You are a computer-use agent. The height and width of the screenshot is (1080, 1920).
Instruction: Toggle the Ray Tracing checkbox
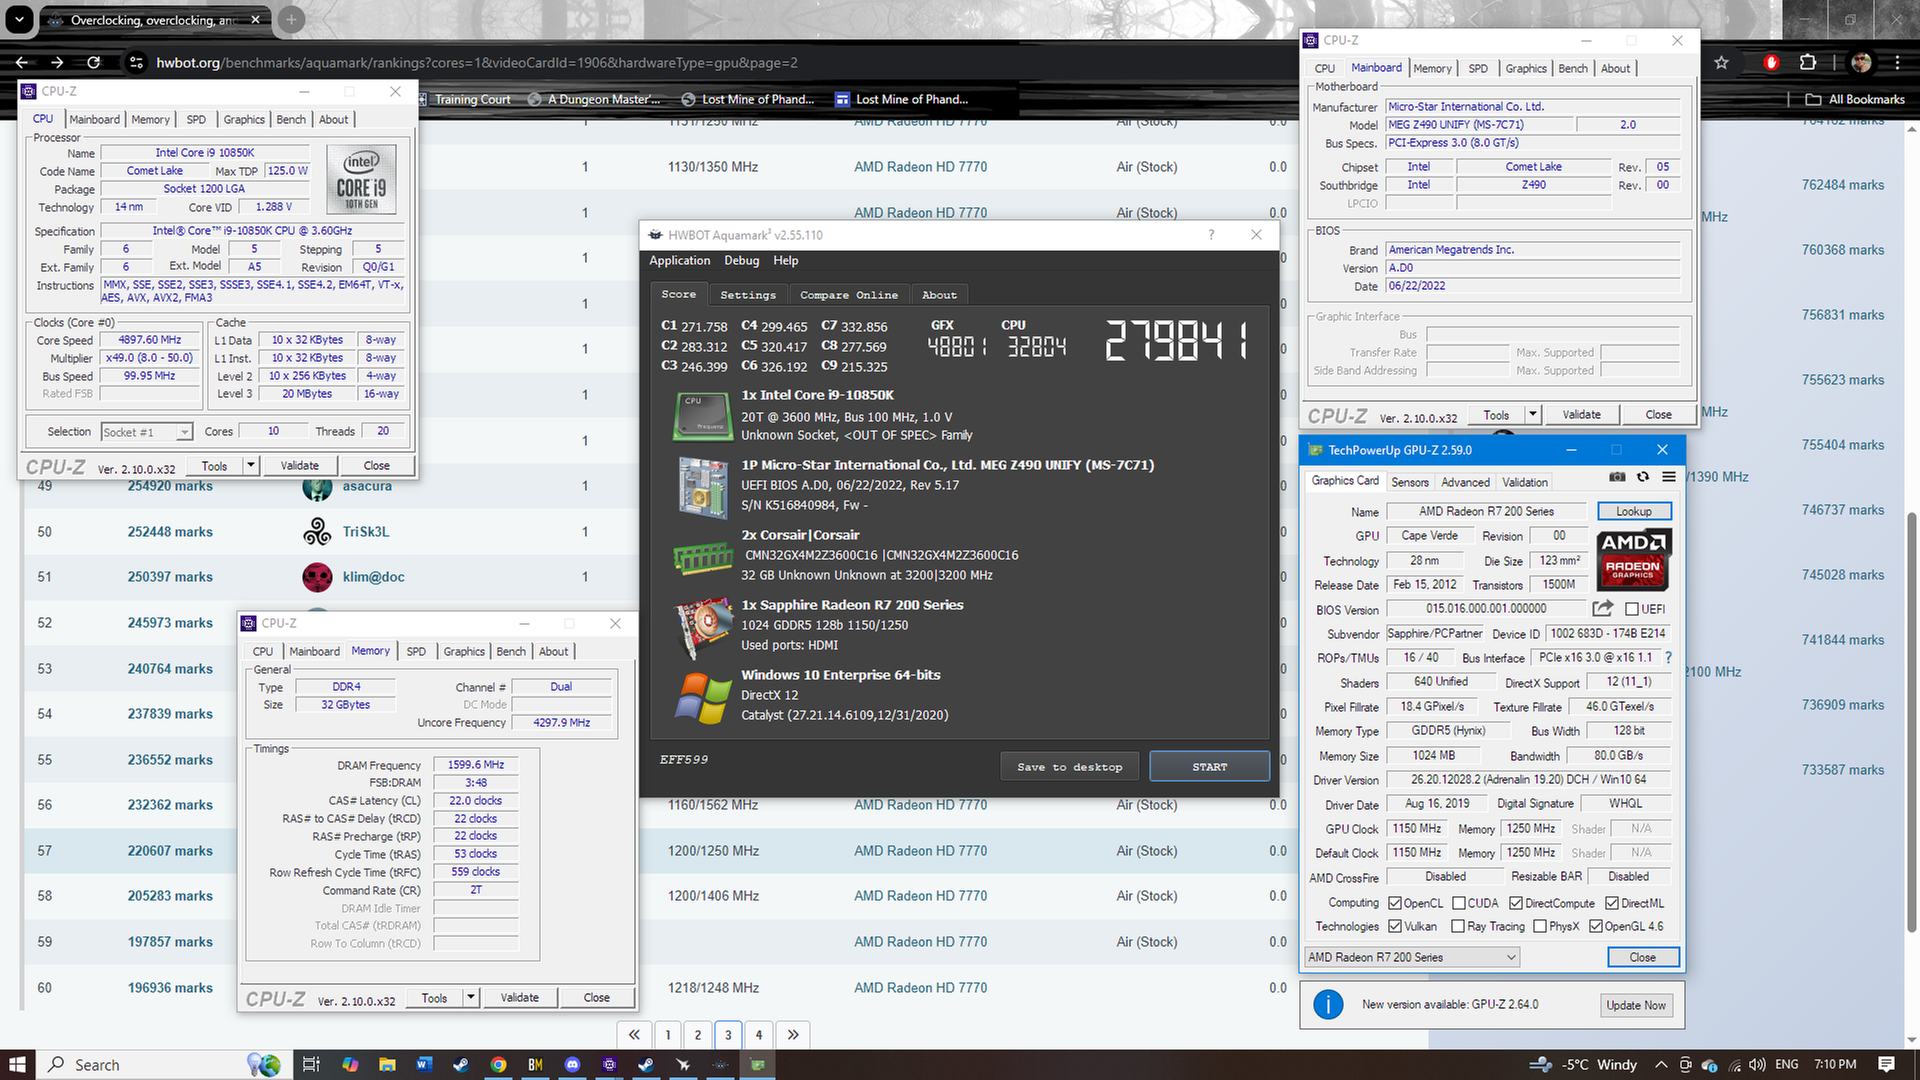(1458, 926)
